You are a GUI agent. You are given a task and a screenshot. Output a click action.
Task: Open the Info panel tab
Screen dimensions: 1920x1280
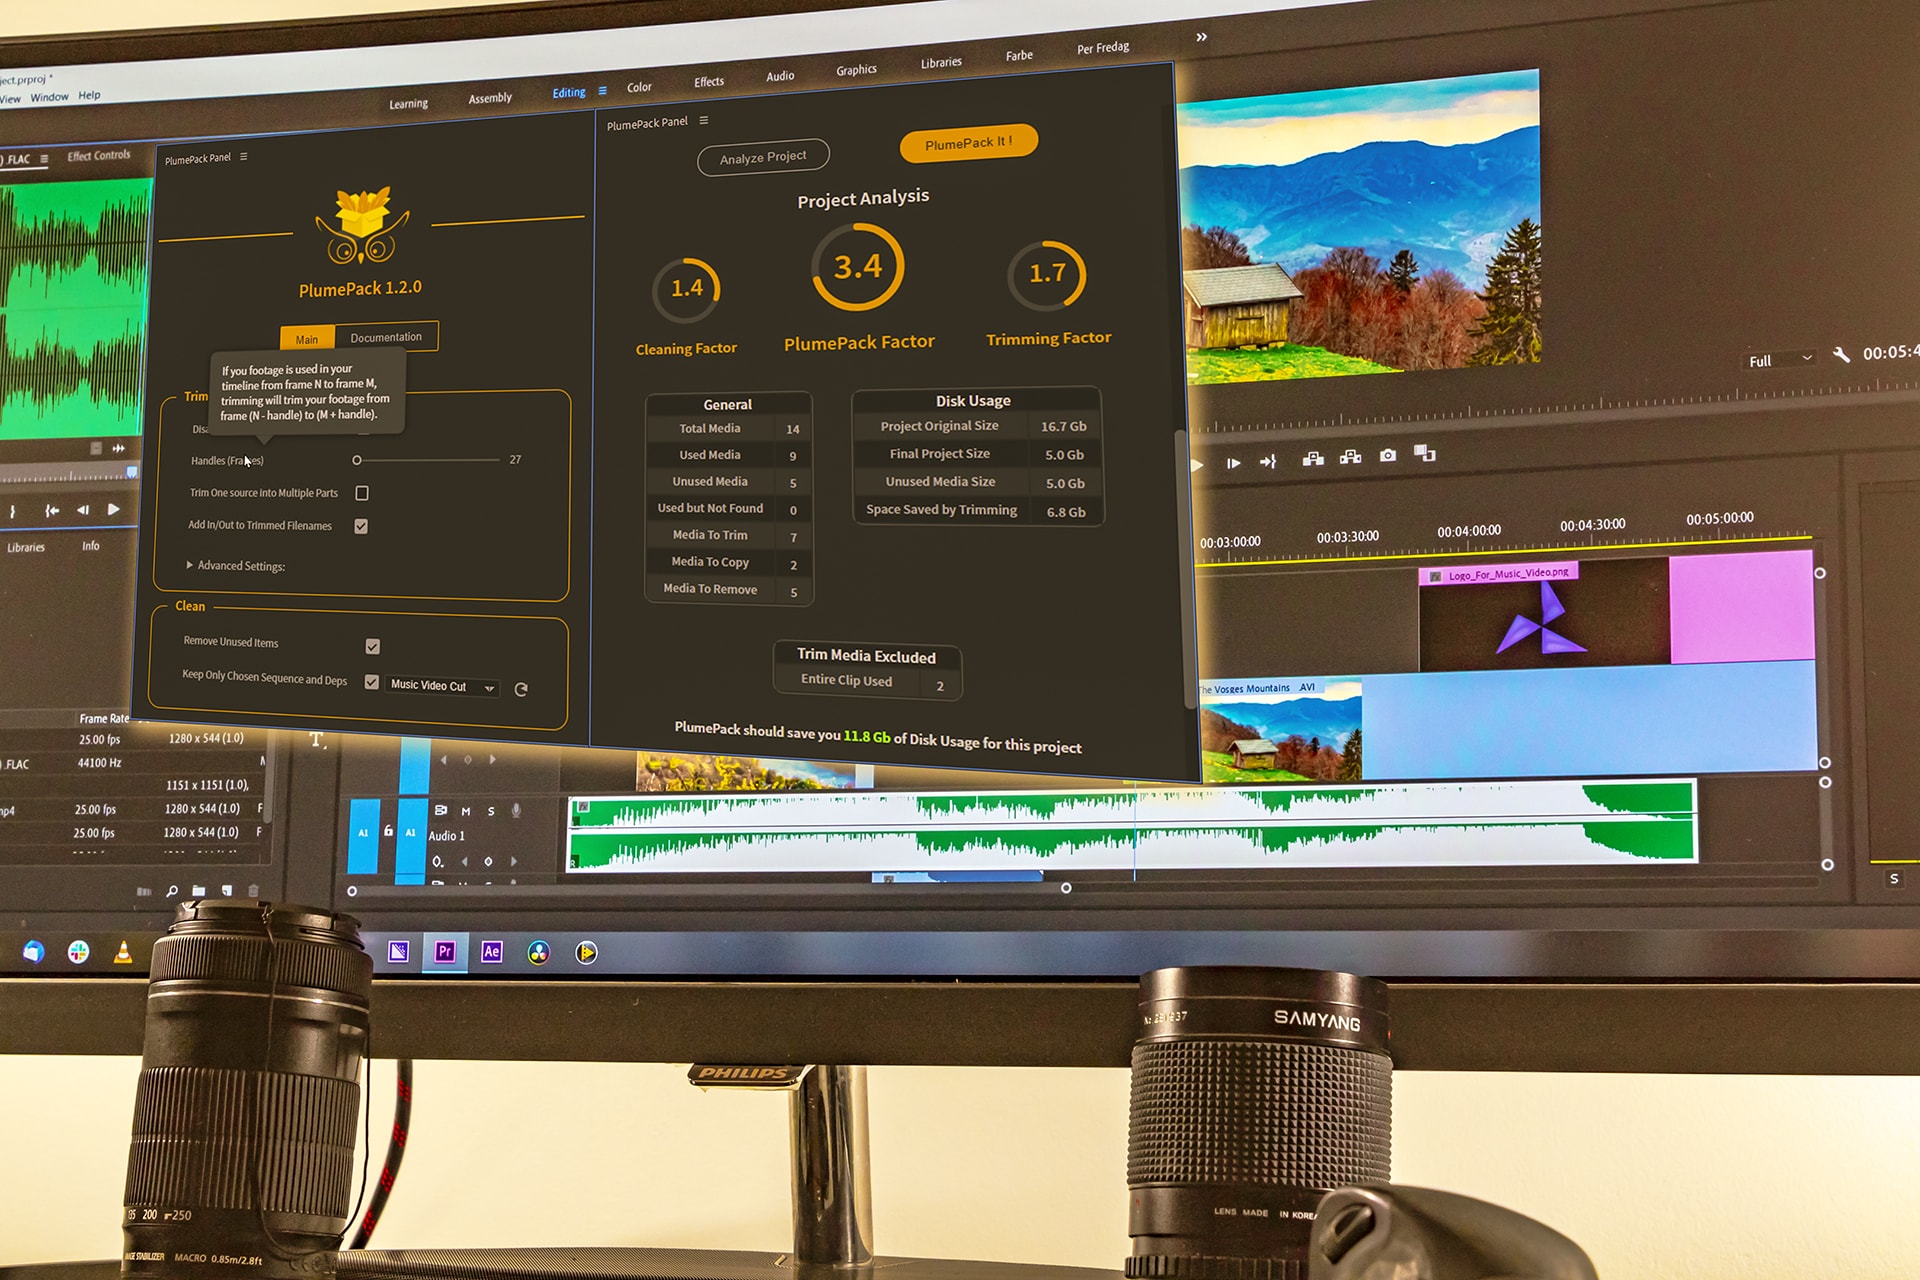coord(91,546)
